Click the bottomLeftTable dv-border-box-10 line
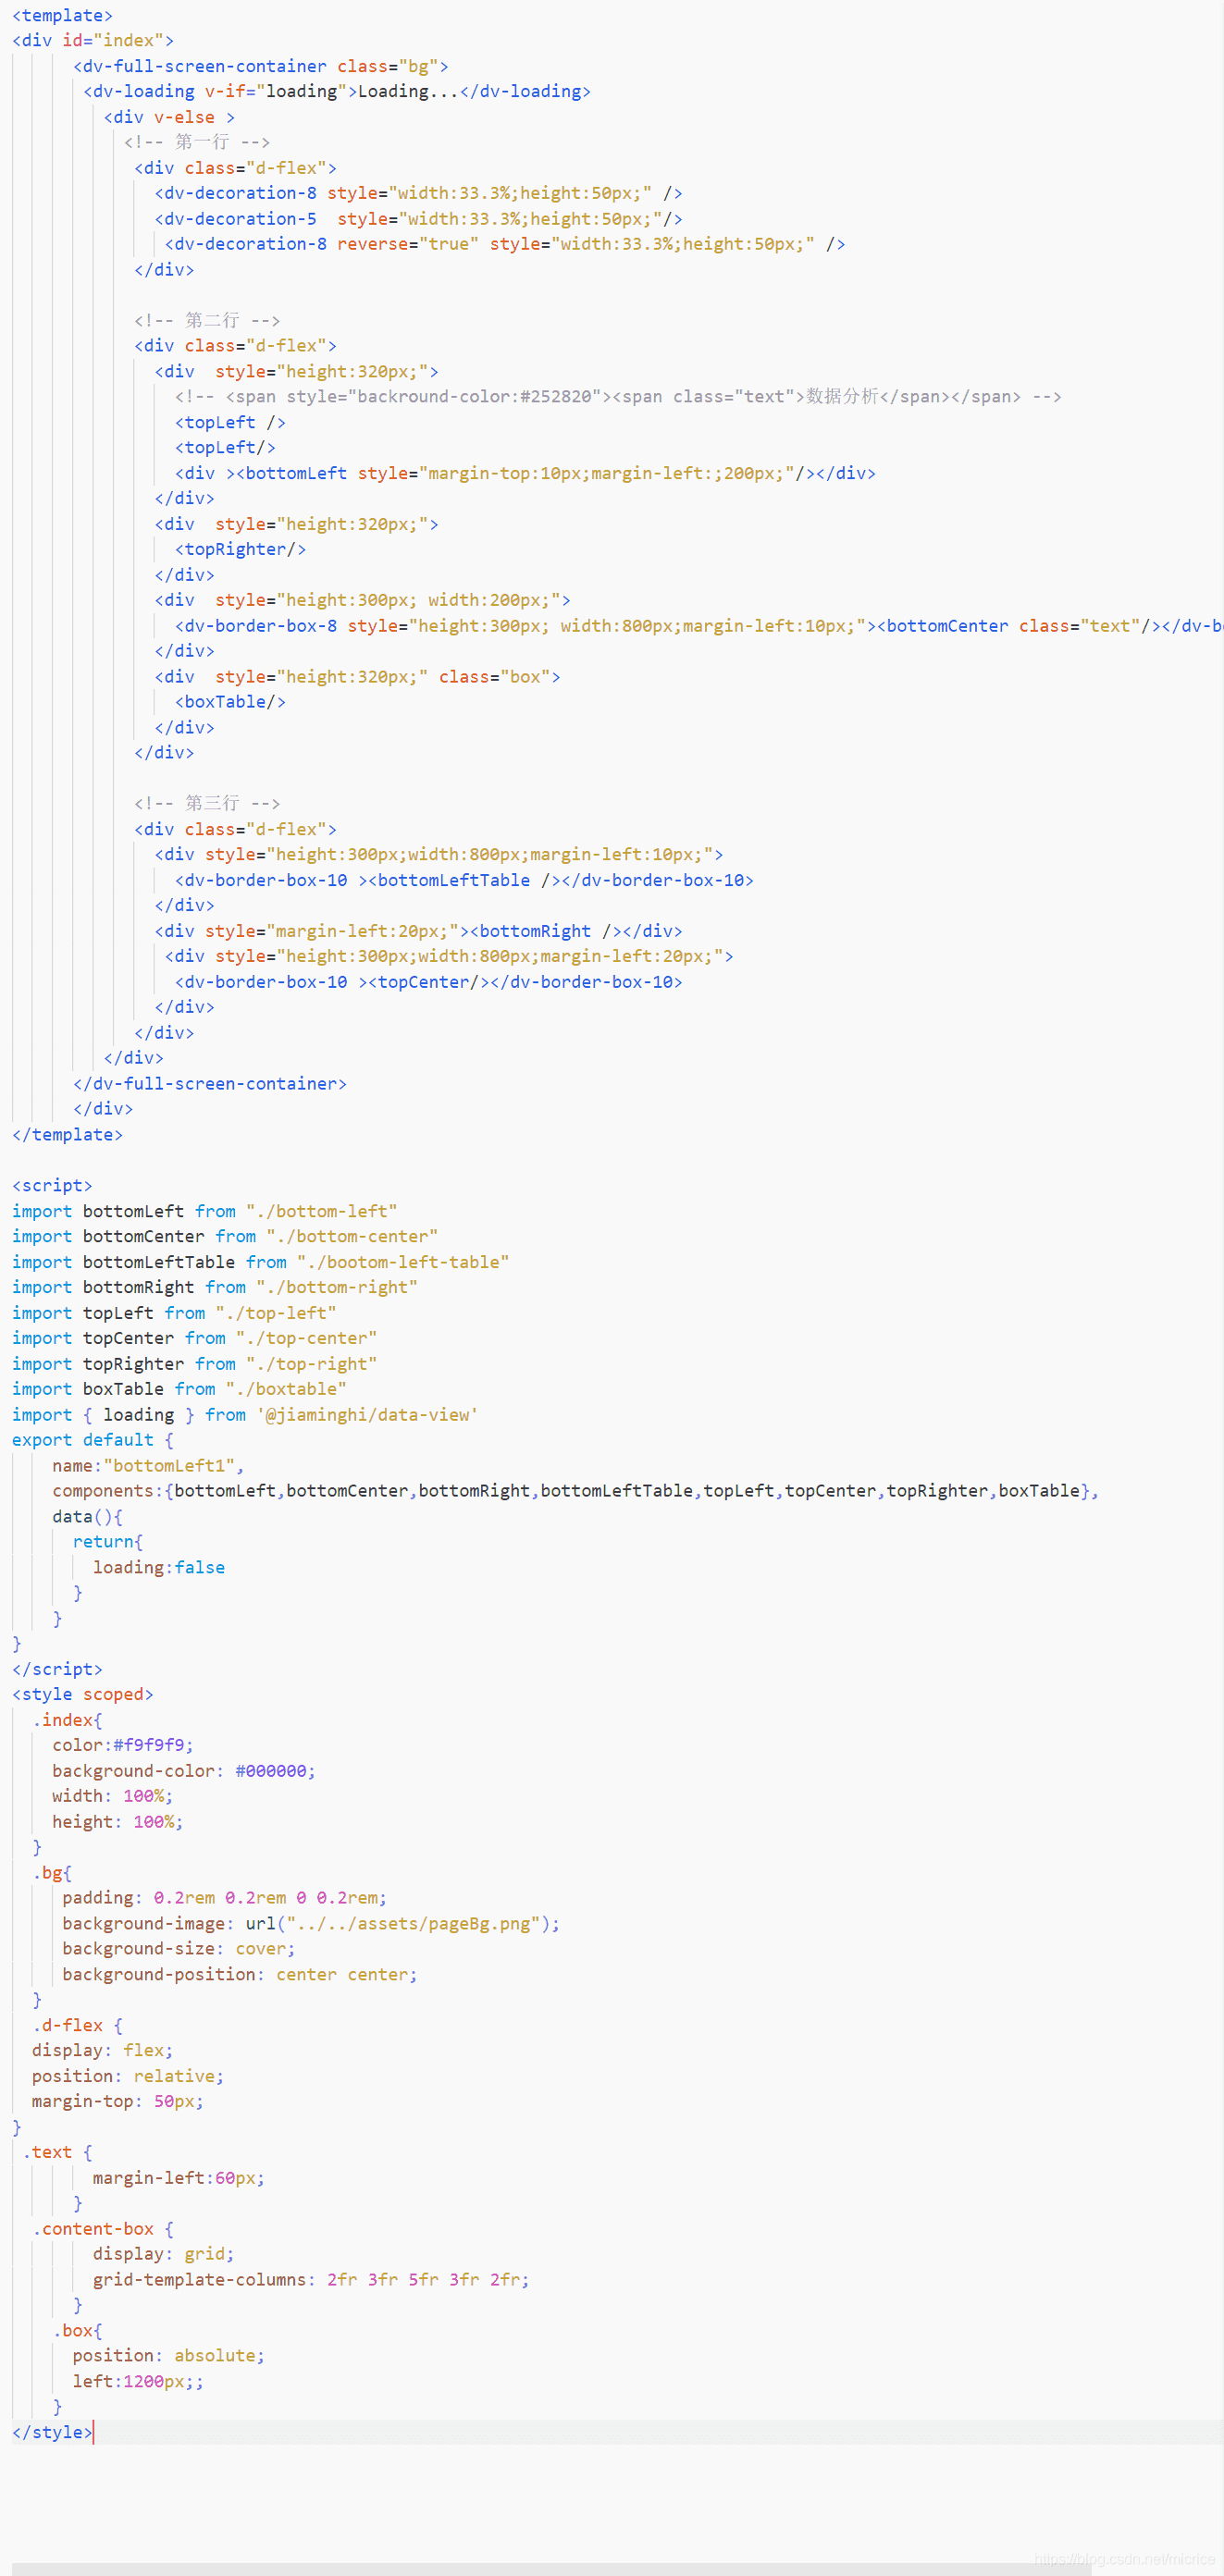The height and width of the screenshot is (2576, 1224). [464, 880]
